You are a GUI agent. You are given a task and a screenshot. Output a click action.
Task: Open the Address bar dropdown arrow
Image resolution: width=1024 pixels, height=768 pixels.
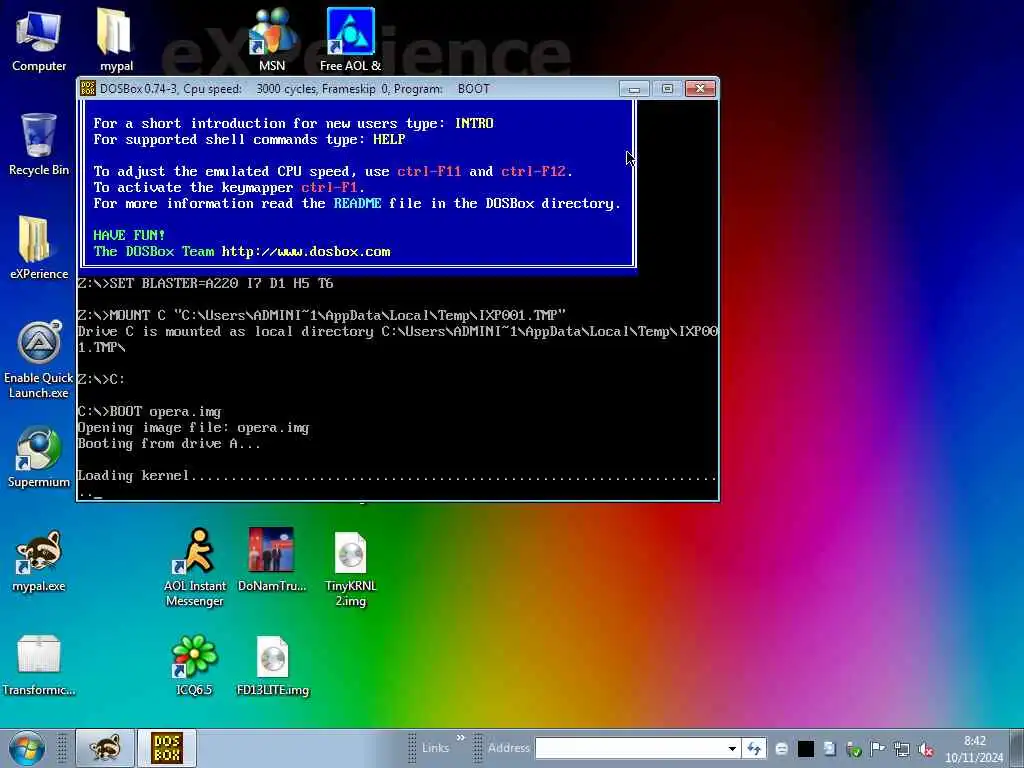point(732,748)
